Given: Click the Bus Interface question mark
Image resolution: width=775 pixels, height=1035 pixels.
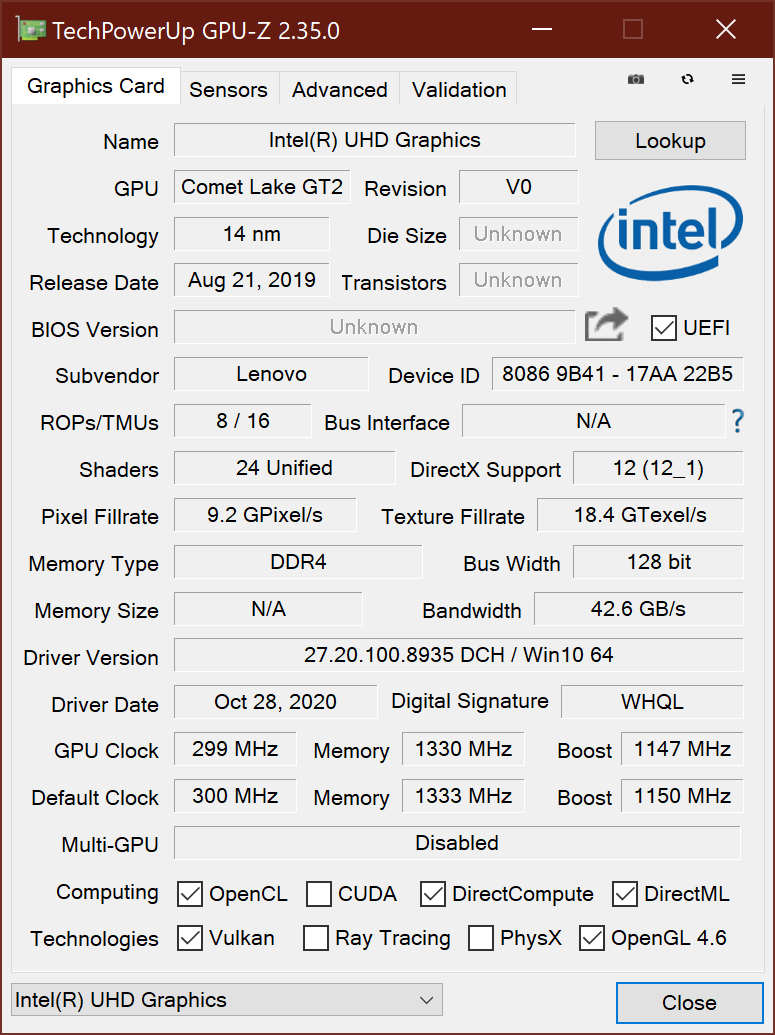Looking at the screenshot, I should tap(738, 421).
